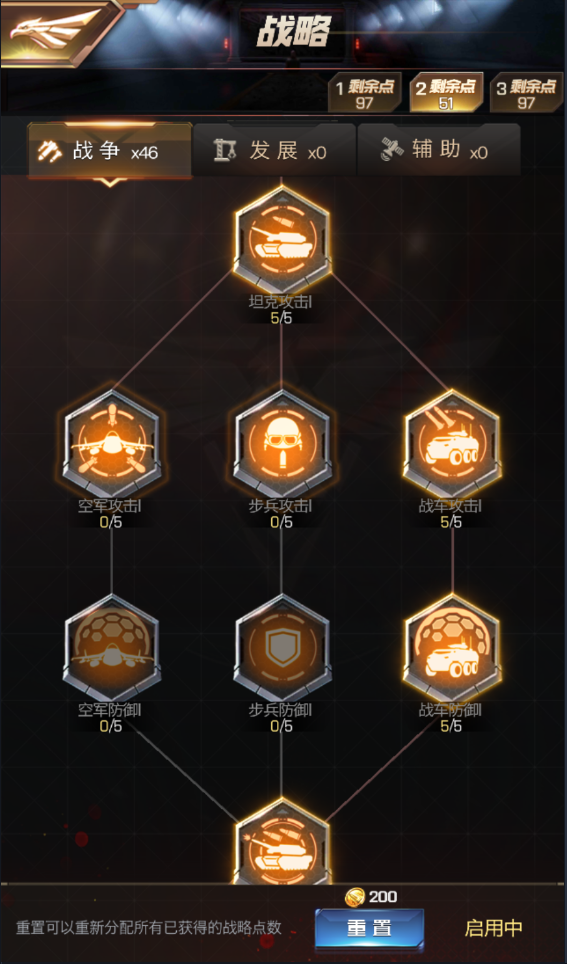Select strategy preset 1 with 97 points
Viewport: 567px width, 964px height.
(x=364, y=93)
